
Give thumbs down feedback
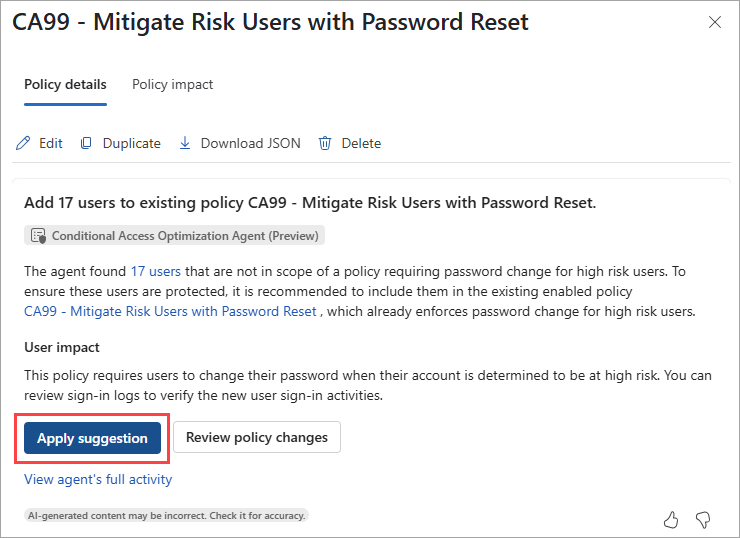pyautogui.click(x=703, y=519)
